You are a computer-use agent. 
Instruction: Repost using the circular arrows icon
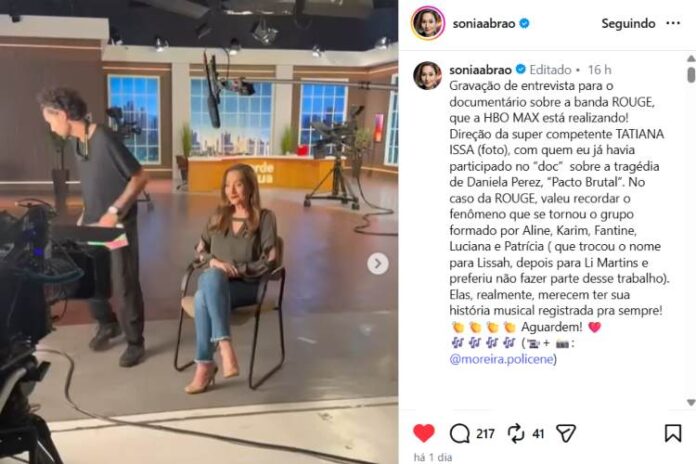516,433
